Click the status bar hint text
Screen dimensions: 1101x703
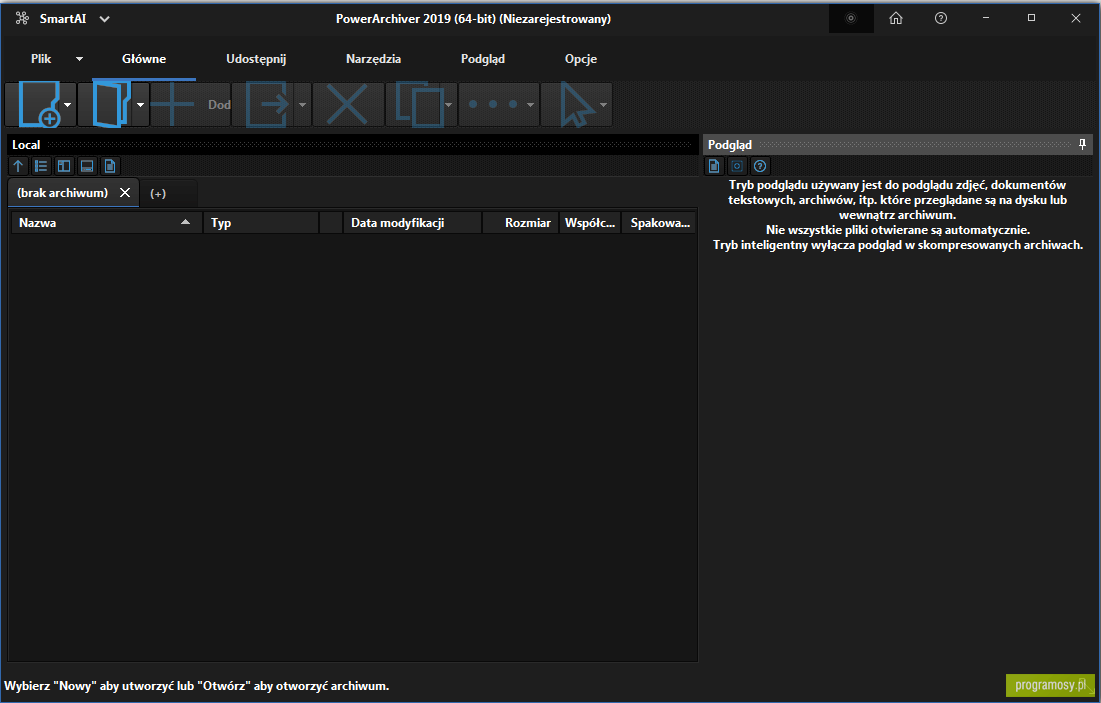[x=197, y=685]
